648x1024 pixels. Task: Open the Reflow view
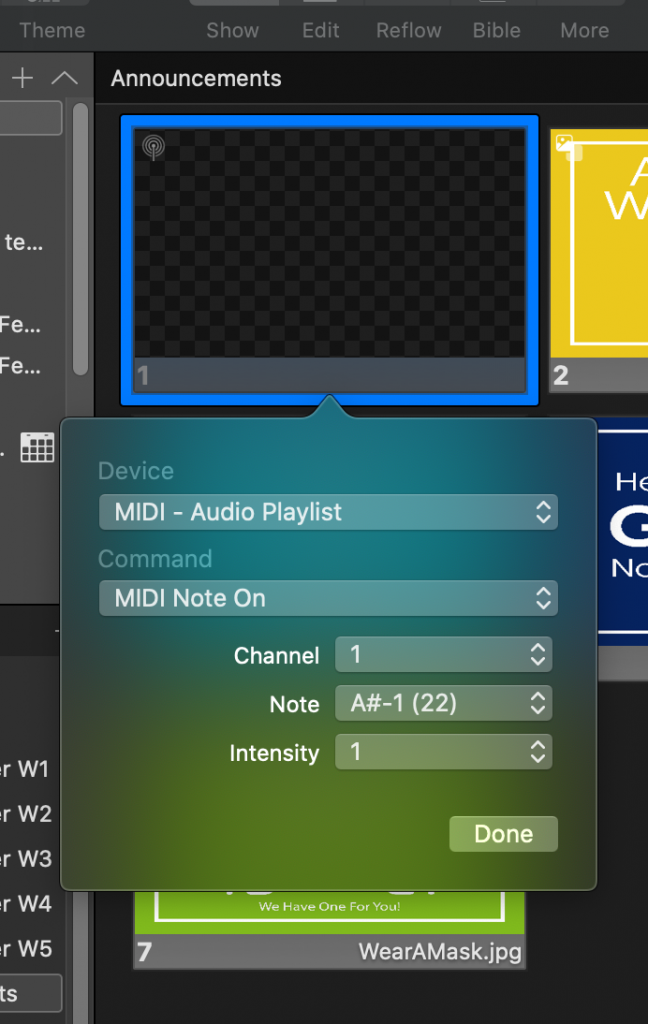[409, 30]
